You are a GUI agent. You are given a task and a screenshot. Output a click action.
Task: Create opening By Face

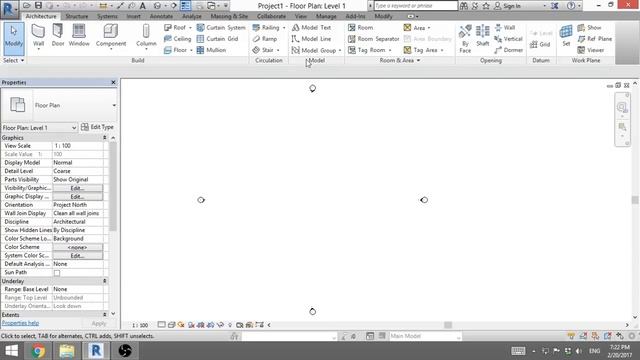[465, 39]
